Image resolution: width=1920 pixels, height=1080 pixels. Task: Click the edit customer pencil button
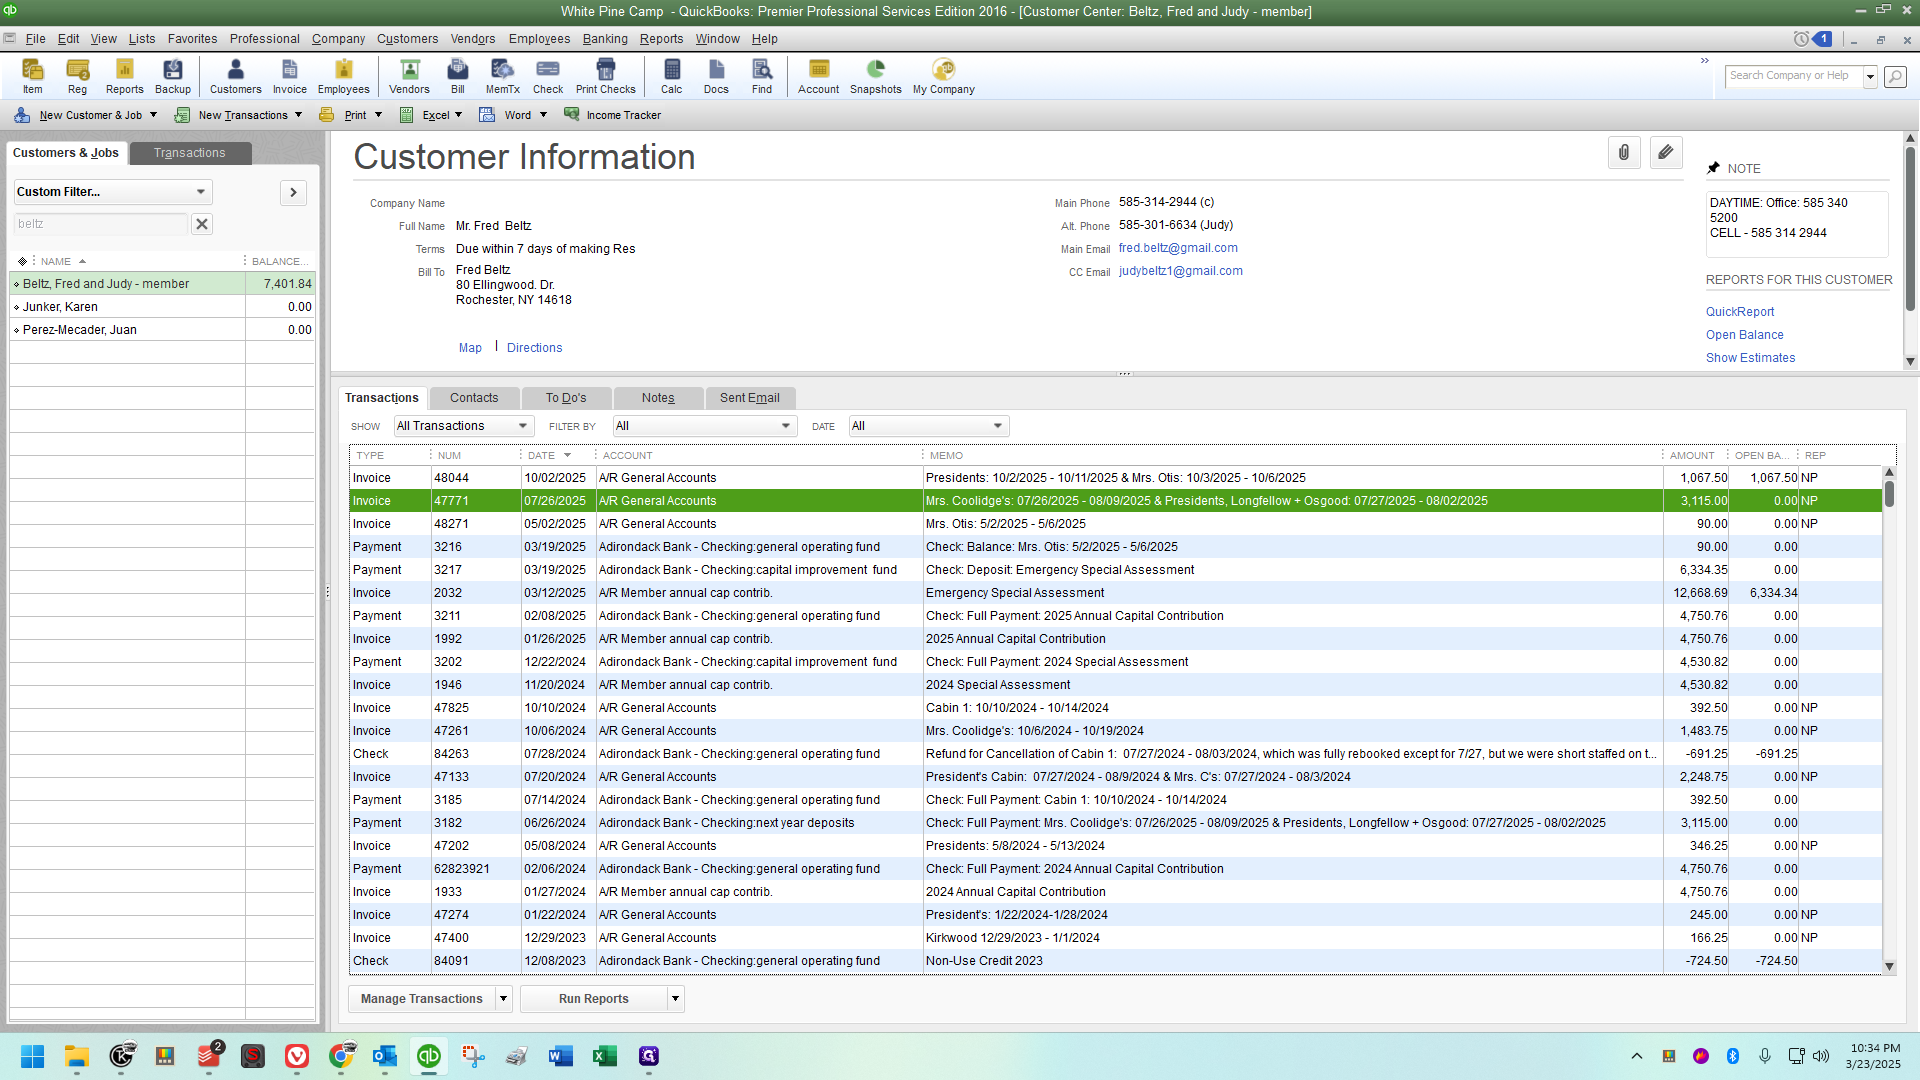pos(1666,153)
